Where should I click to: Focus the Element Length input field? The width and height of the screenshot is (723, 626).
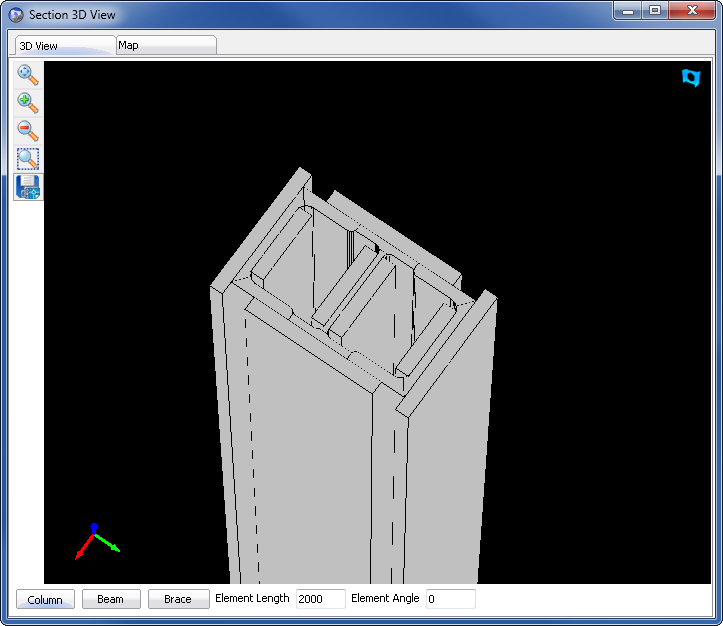[x=320, y=599]
